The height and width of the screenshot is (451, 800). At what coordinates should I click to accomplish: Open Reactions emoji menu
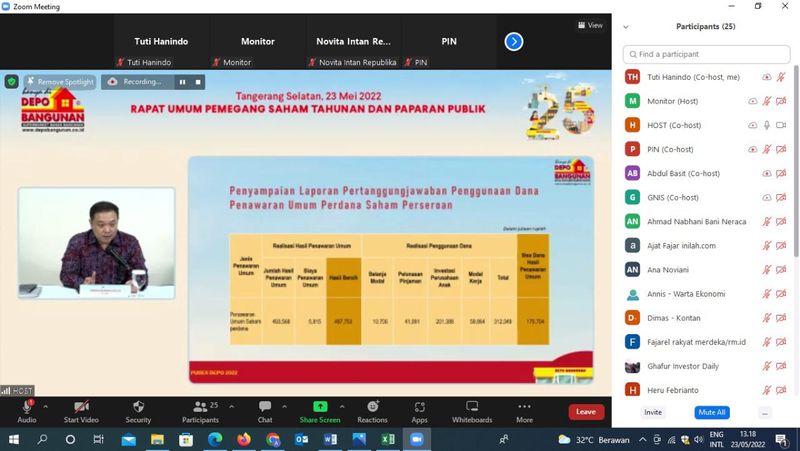click(x=372, y=411)
